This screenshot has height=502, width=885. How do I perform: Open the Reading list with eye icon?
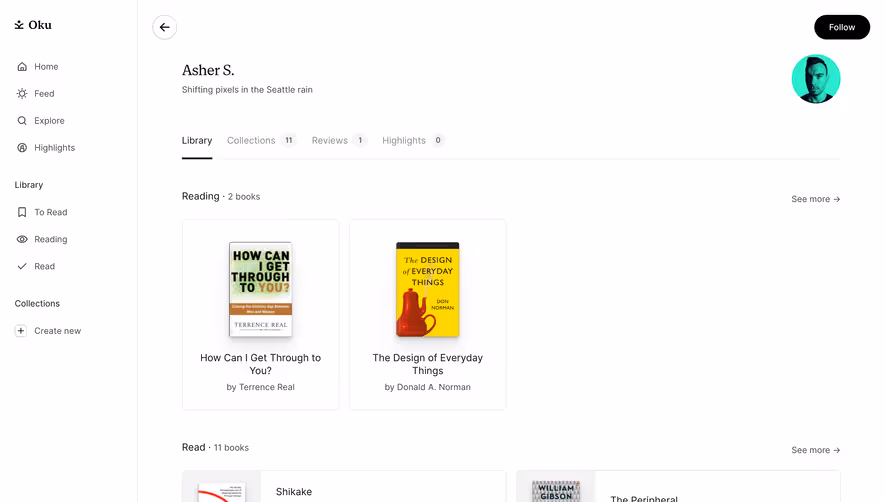click(42, 239)
